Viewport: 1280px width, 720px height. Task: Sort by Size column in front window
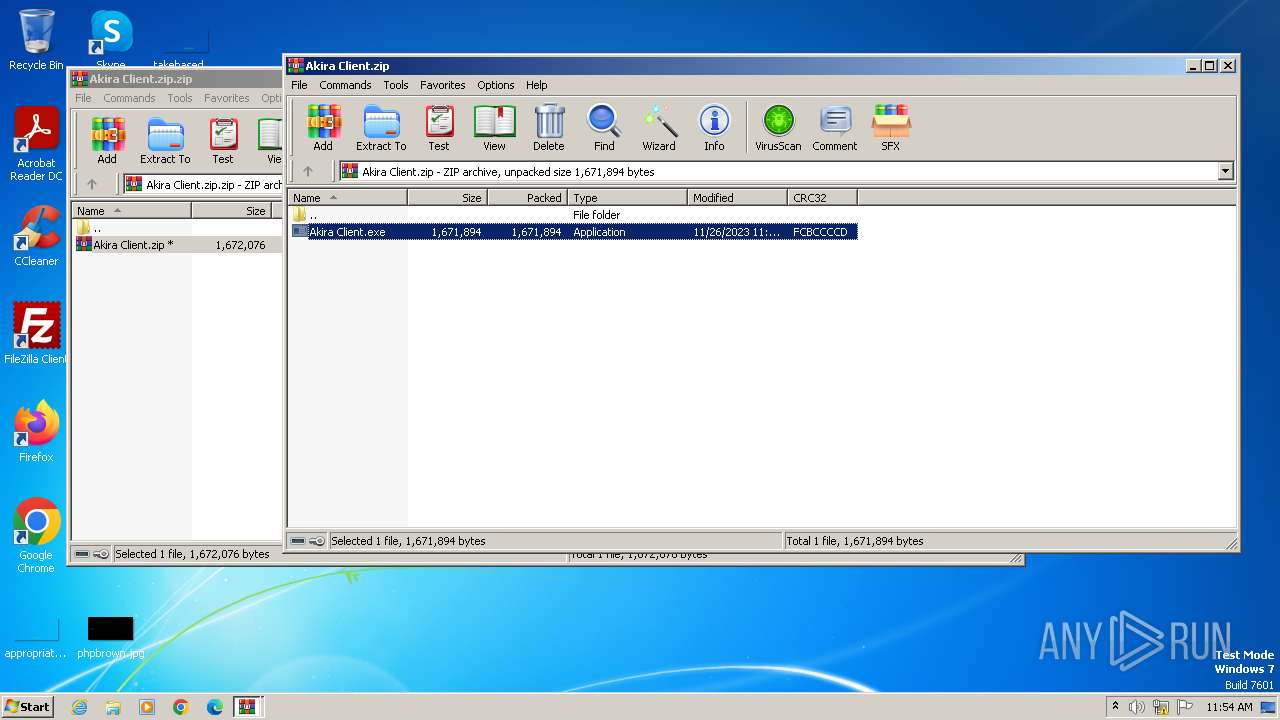447,198
